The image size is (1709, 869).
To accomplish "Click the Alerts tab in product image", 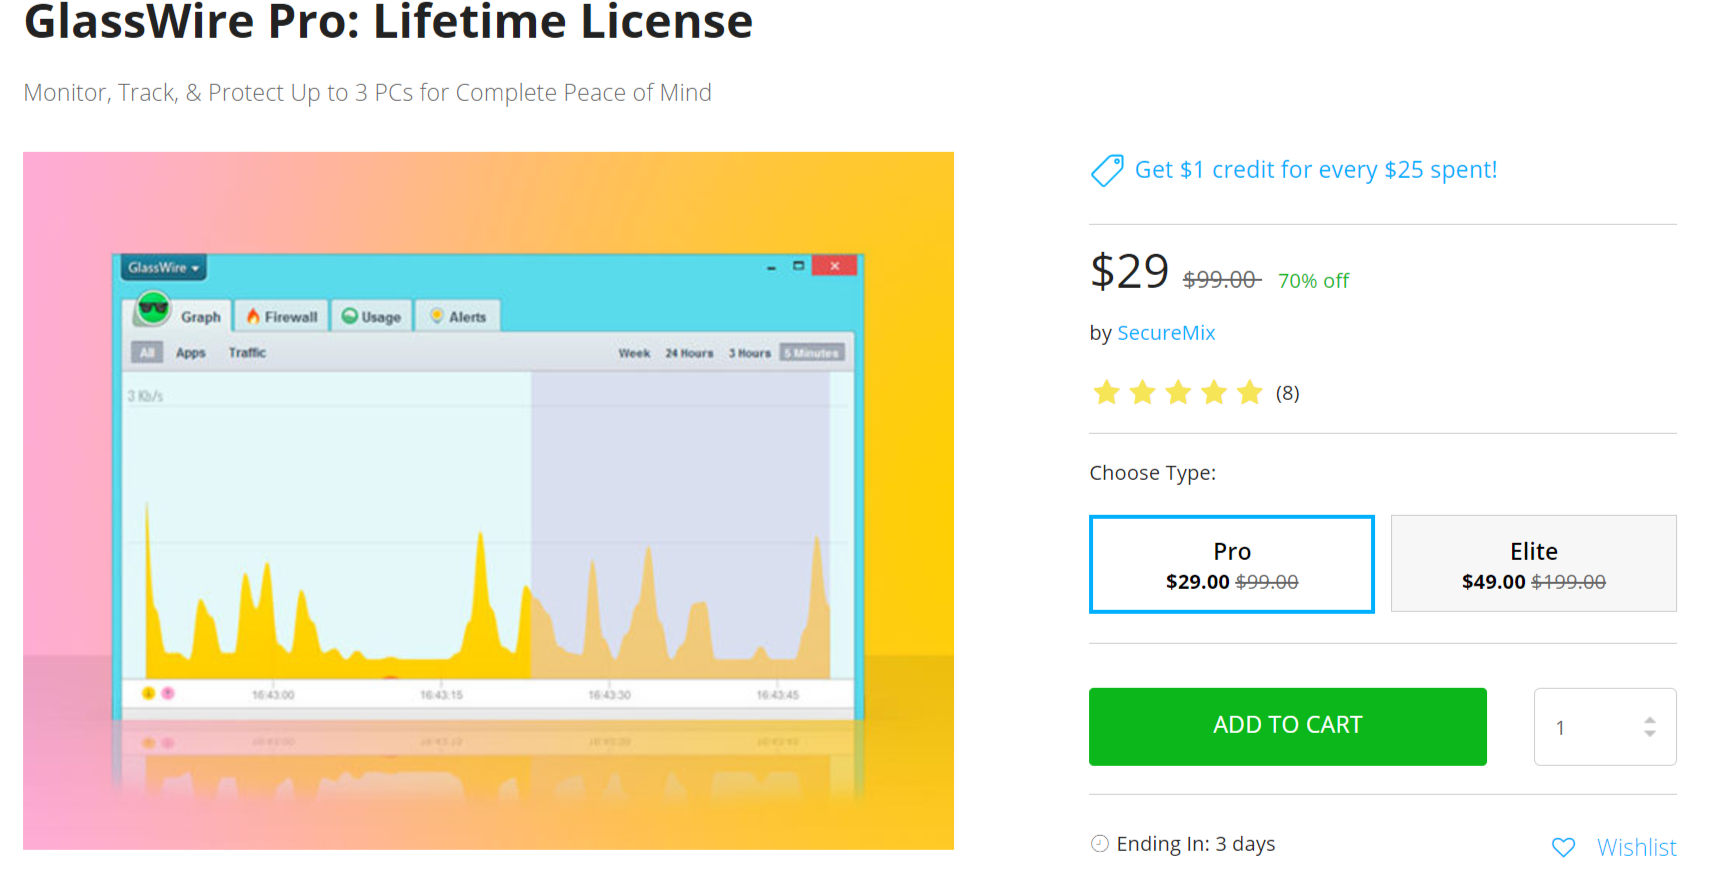I will 458,317.
